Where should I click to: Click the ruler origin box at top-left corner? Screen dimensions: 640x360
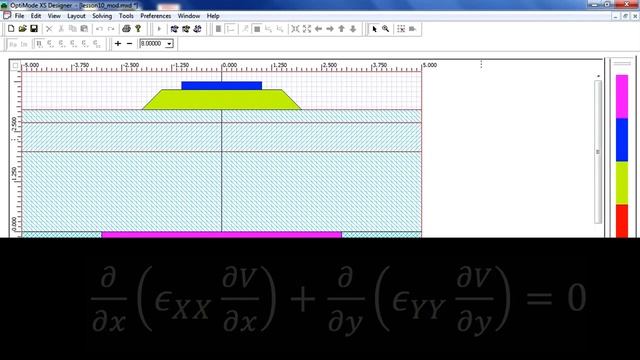pos(16,65)
